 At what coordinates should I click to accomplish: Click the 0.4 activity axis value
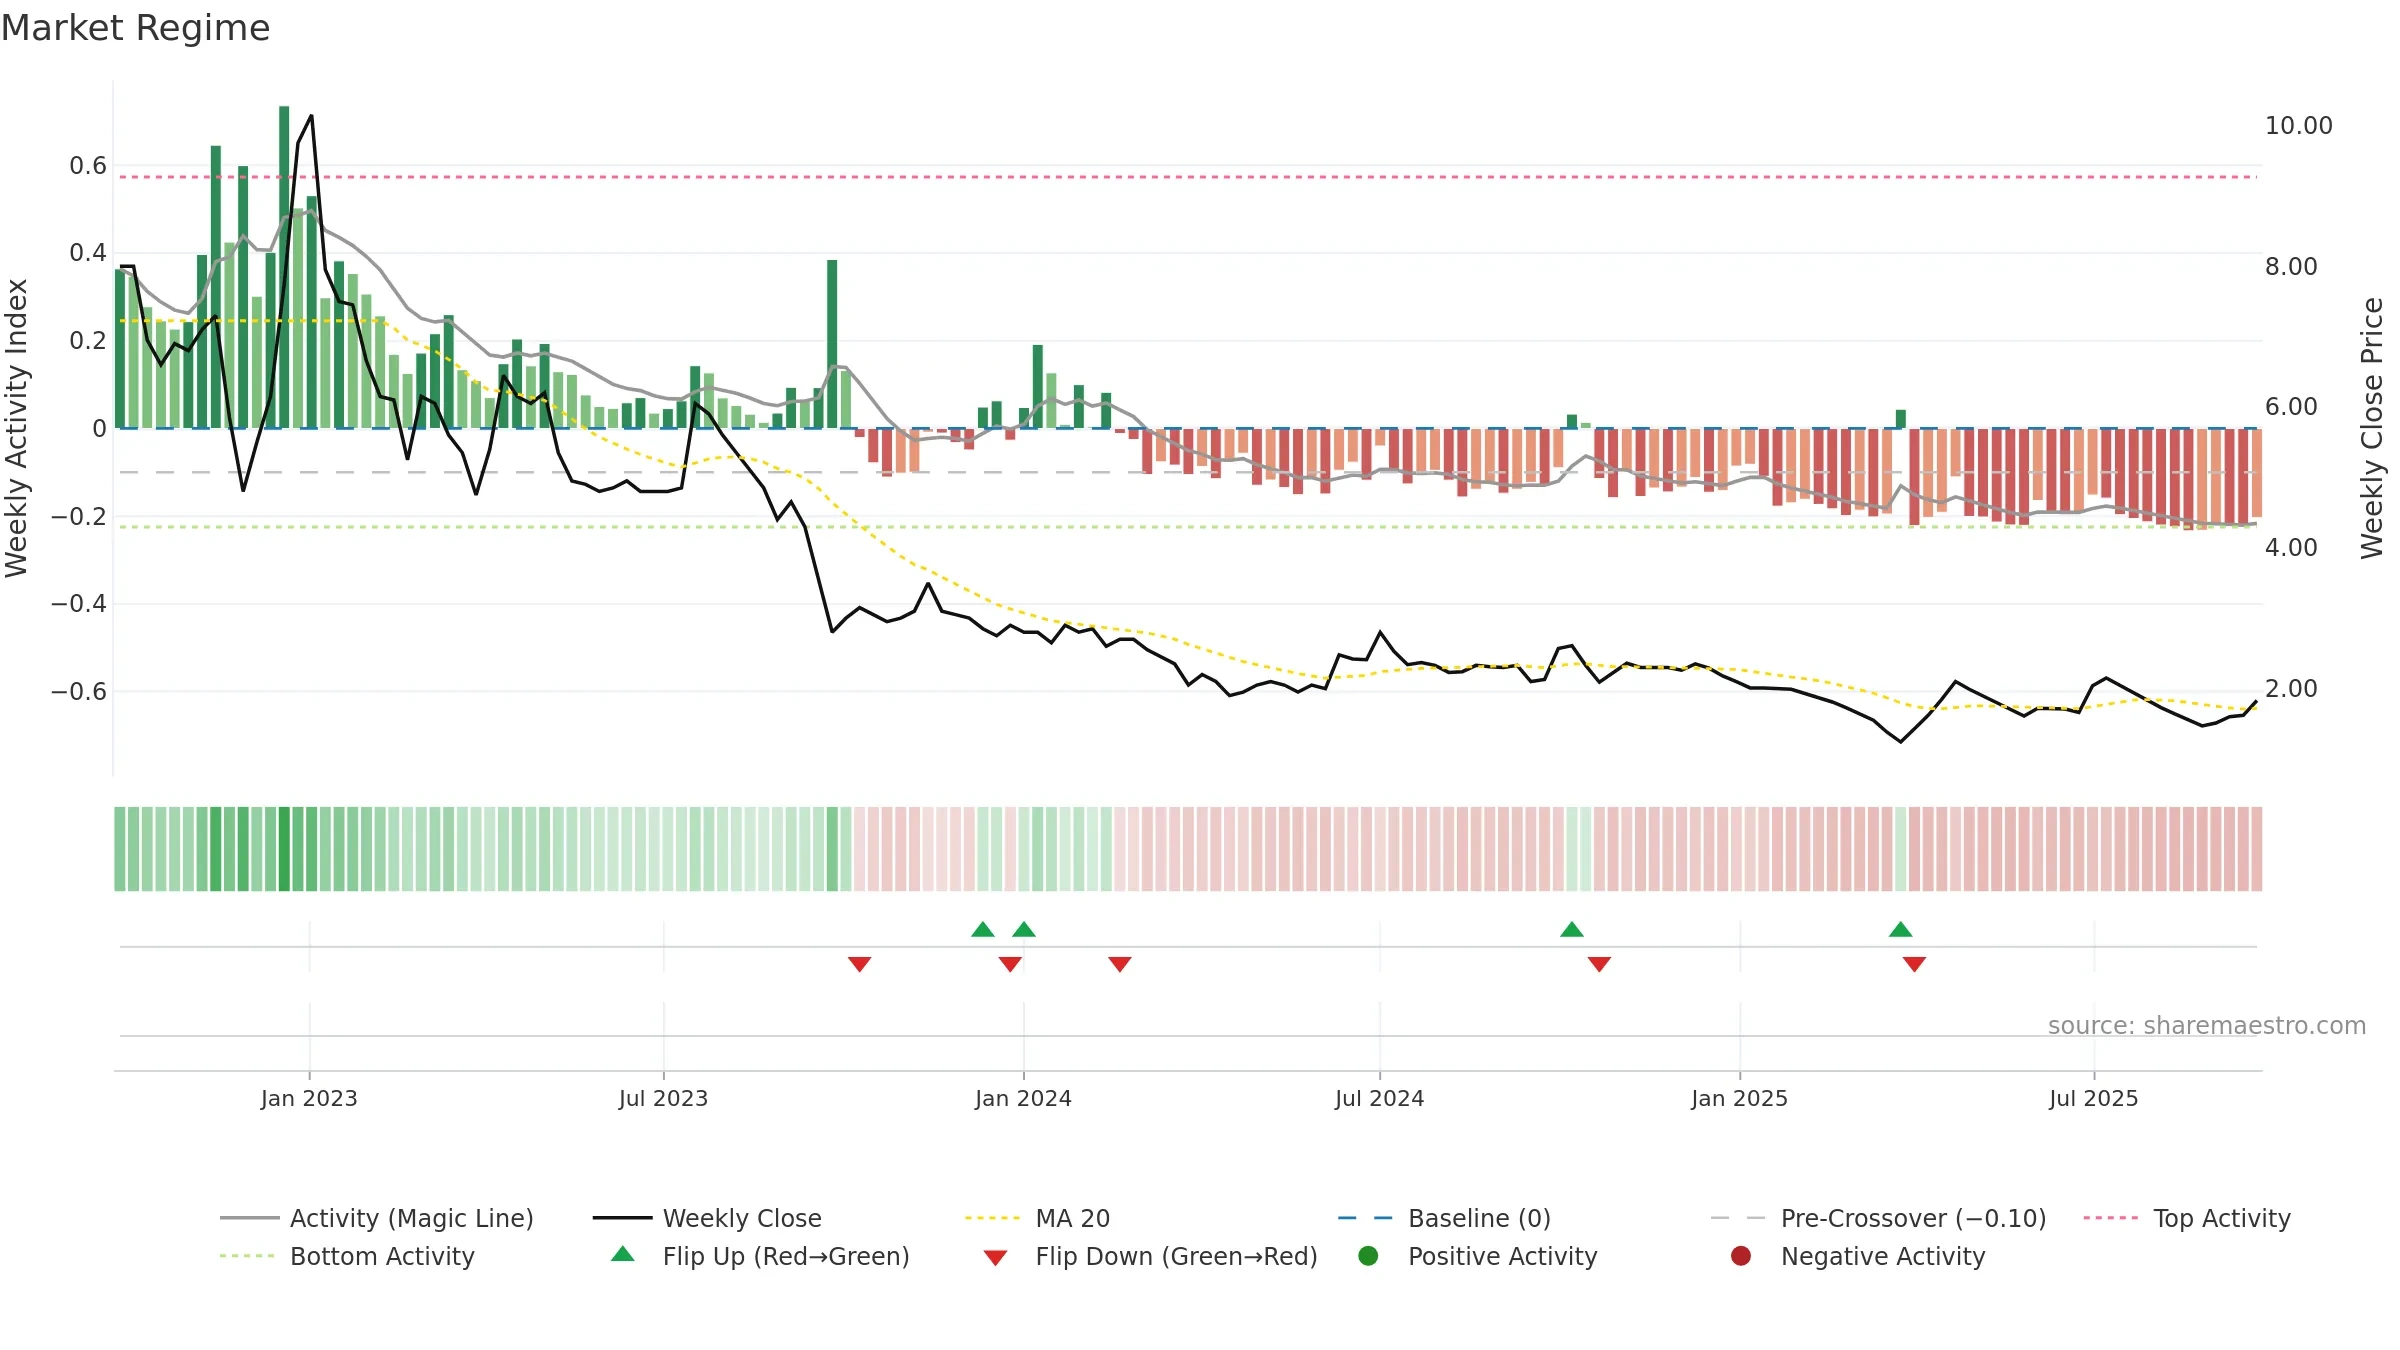pyautogui.click(x=88, y=253)
